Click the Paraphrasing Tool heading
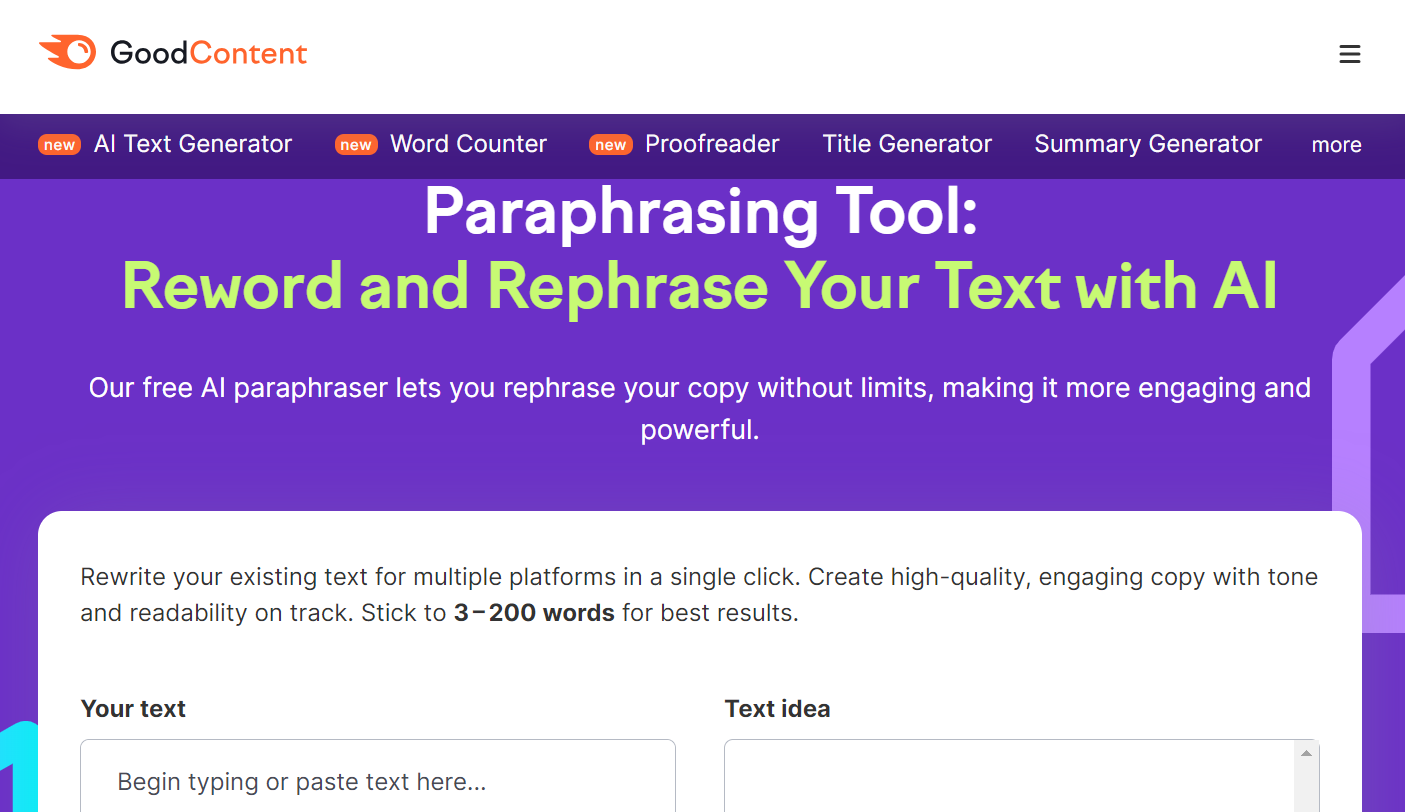The image size is (1405, 812). click(700, 212)
